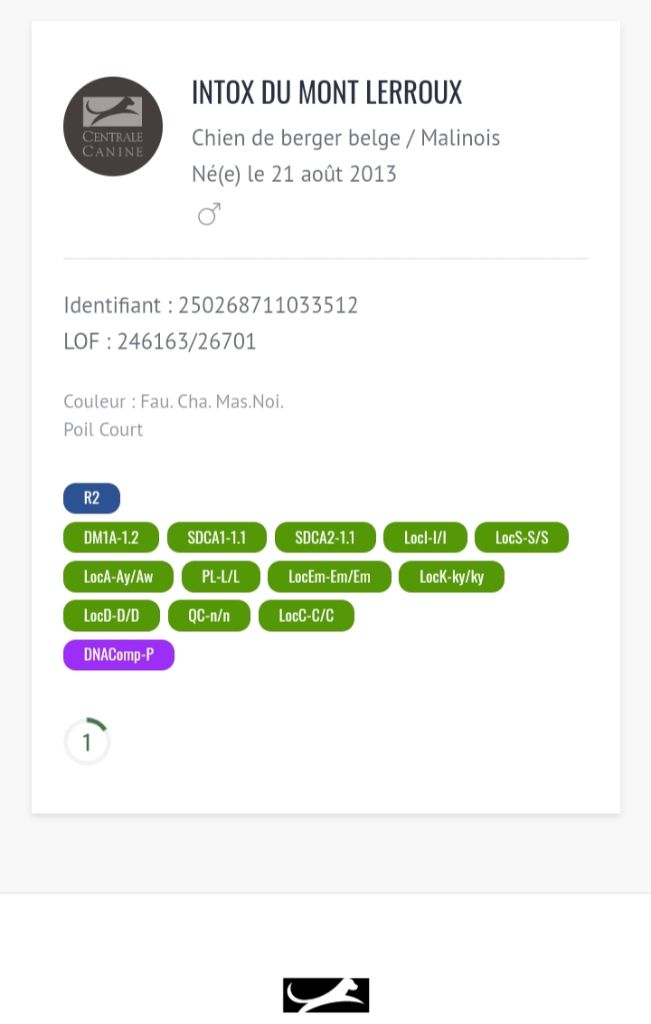Click the DM1A-1.2 genetic test badge

[111, 537]
